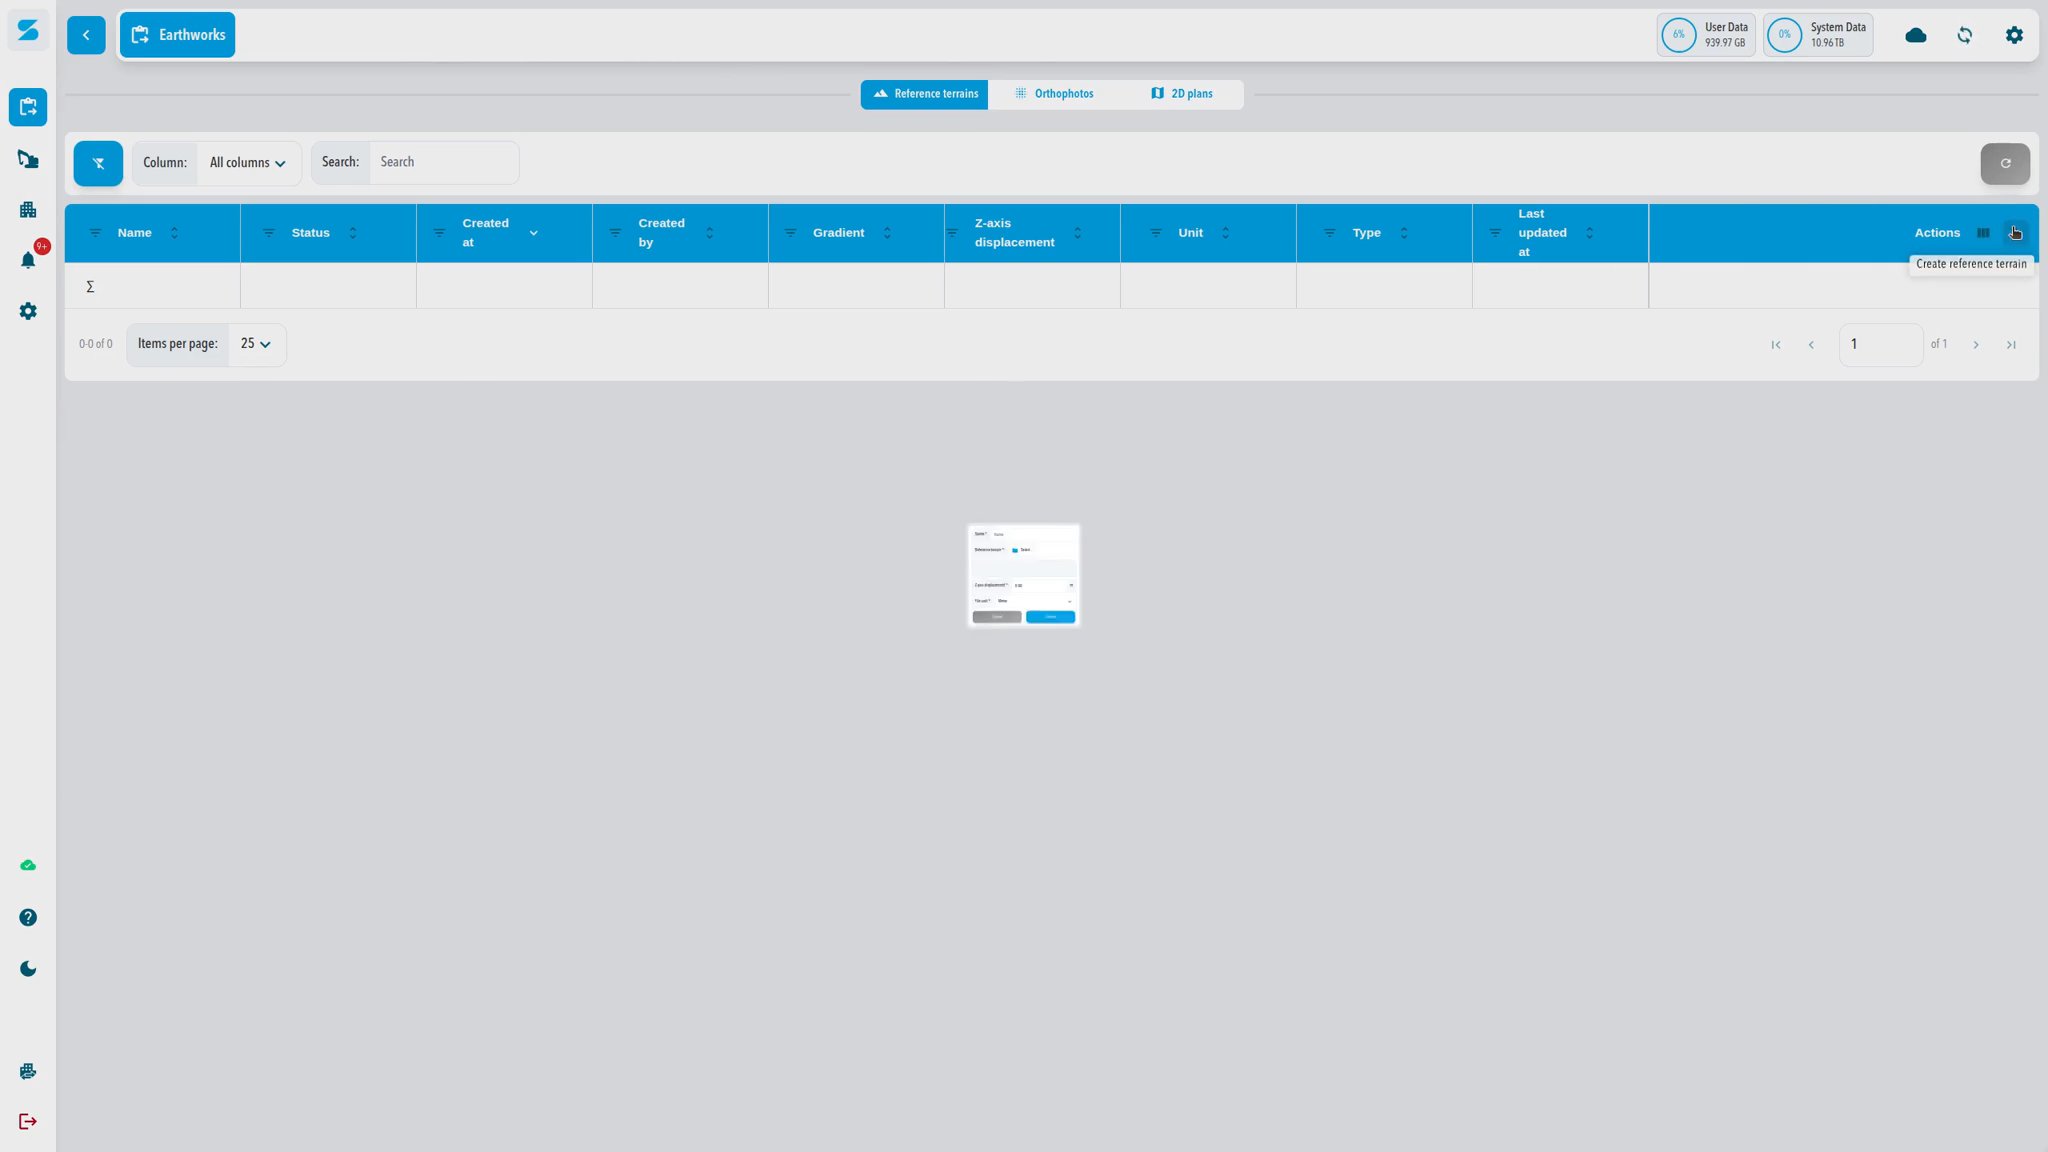Click into the Search input field
2048x1152 pixels.
coord(443,162)
